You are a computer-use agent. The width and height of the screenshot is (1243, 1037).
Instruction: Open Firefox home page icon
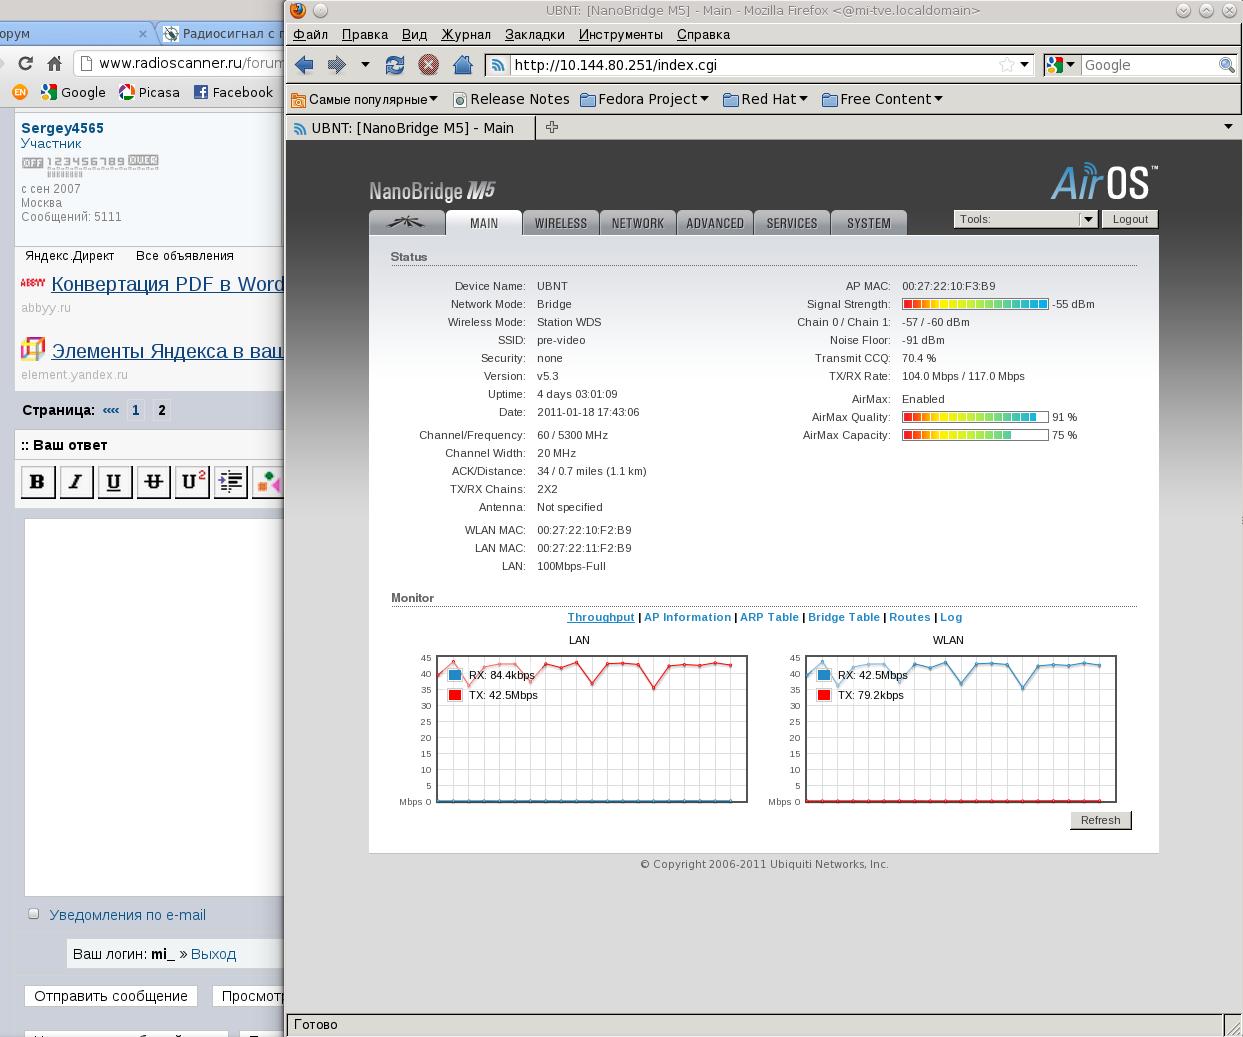click(462, 65)
